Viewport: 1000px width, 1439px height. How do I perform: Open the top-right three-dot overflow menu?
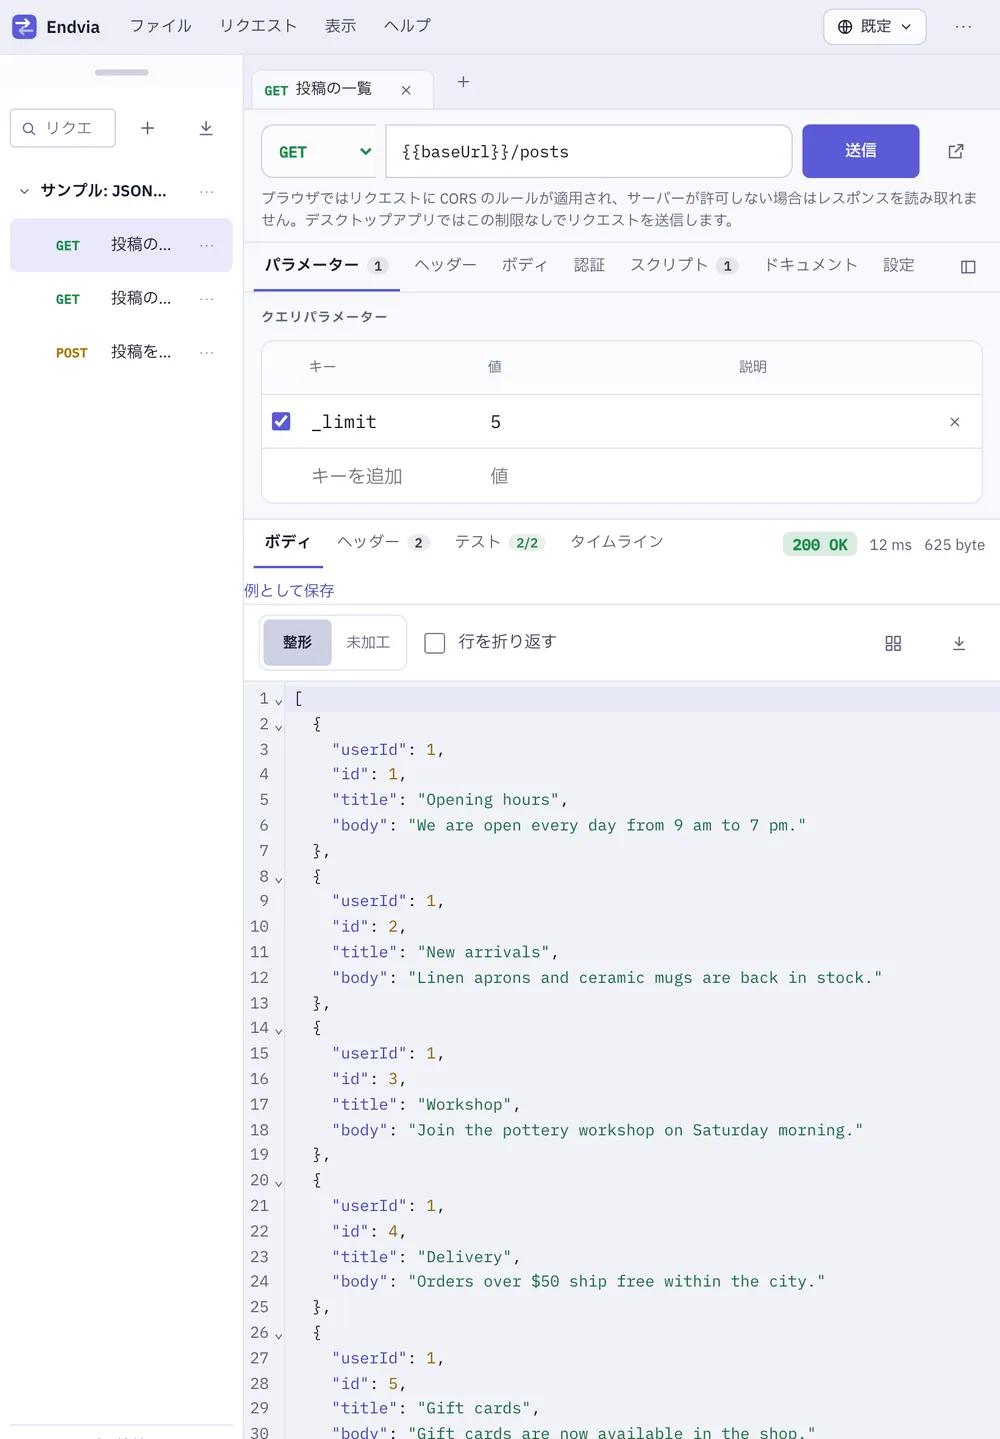(x=963, y=27)
